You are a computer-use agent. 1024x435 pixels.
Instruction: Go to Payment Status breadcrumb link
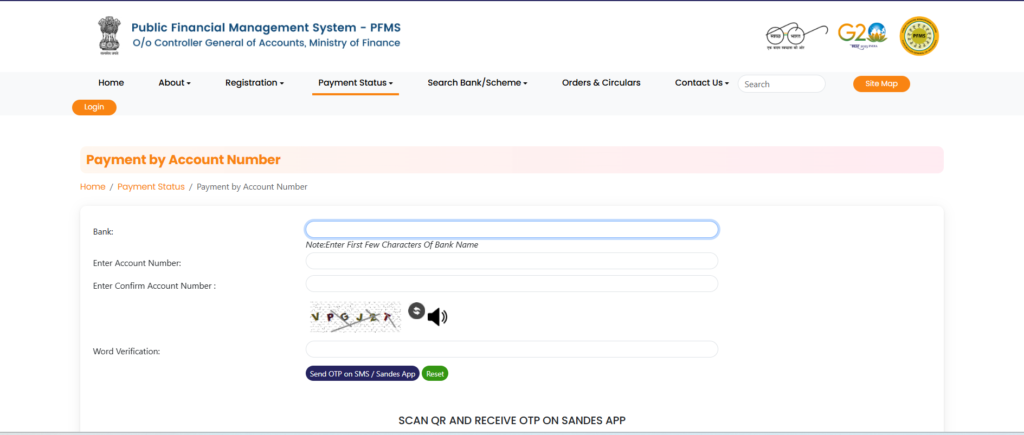151,187
